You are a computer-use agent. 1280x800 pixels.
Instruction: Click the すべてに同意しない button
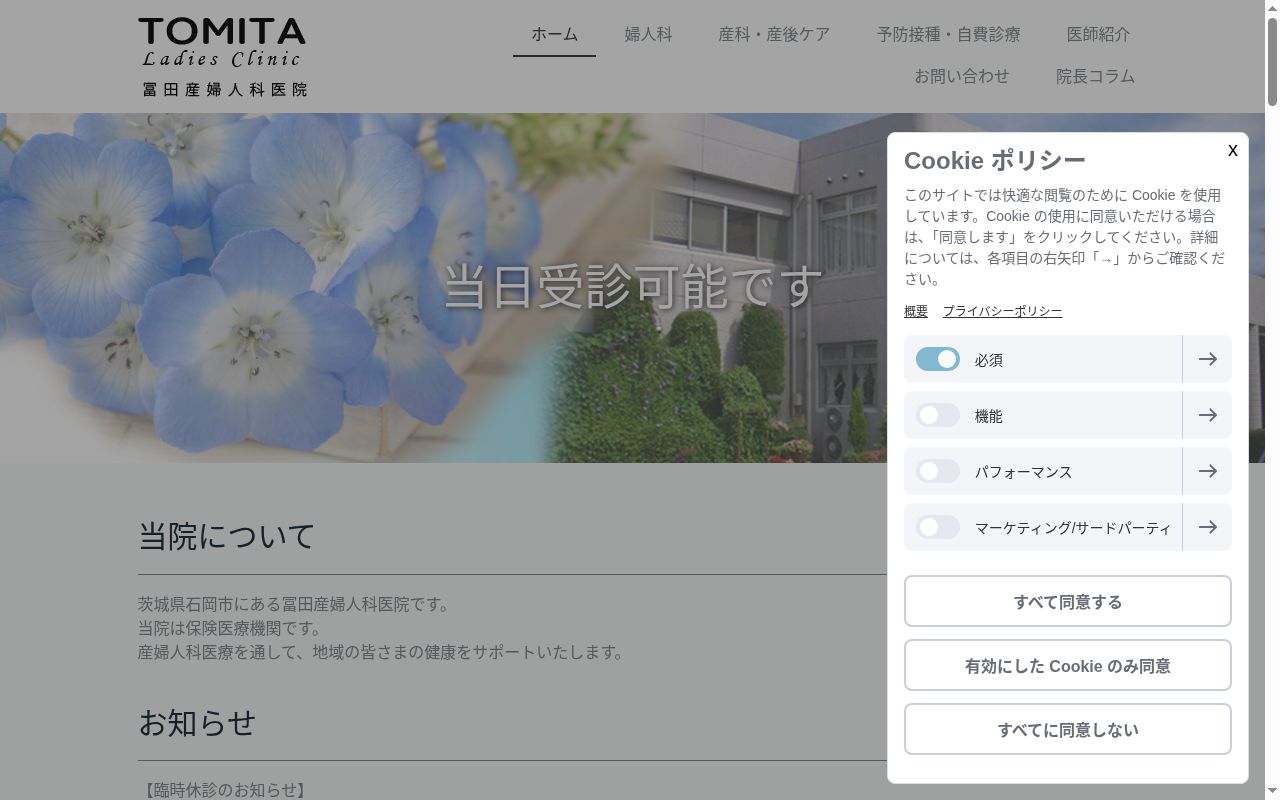click(1068, 729)
